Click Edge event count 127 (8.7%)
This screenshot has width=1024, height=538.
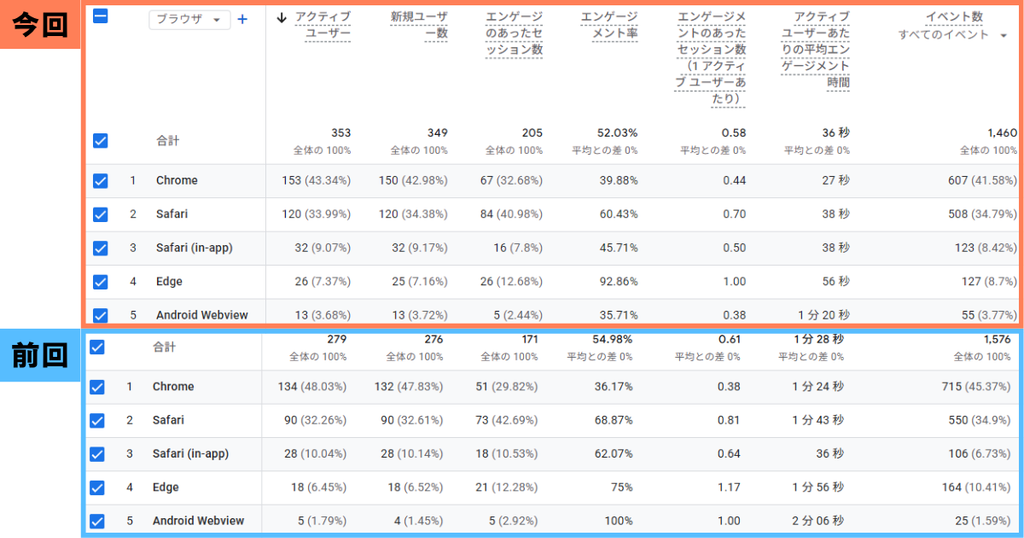tap(987, 282)
